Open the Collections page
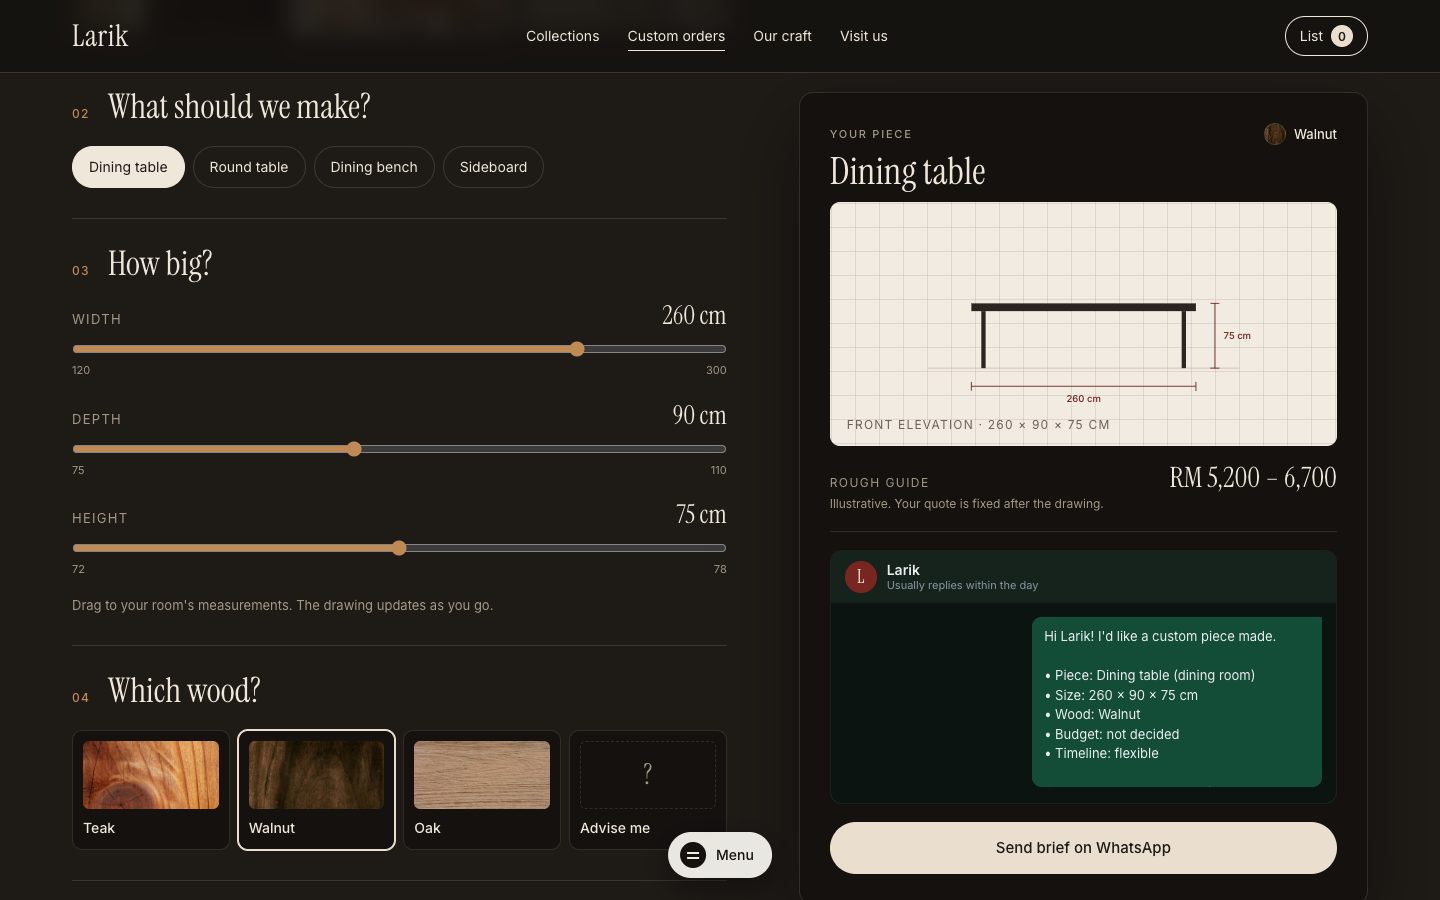 [x=562, y=36]
